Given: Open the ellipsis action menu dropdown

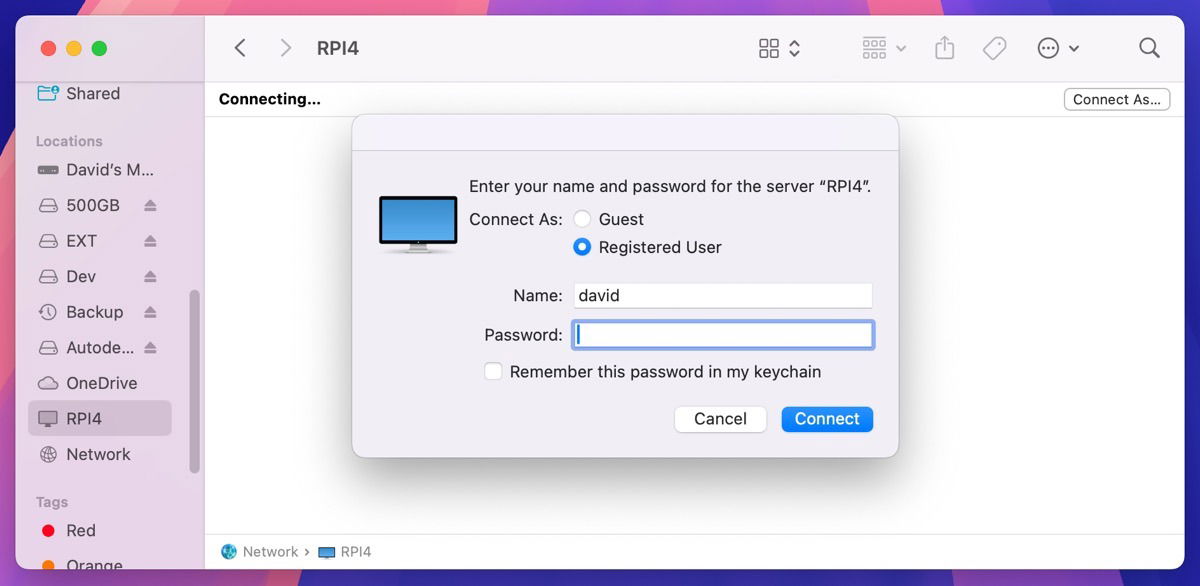Looking at the screenshot, I should pos(1058,48).
